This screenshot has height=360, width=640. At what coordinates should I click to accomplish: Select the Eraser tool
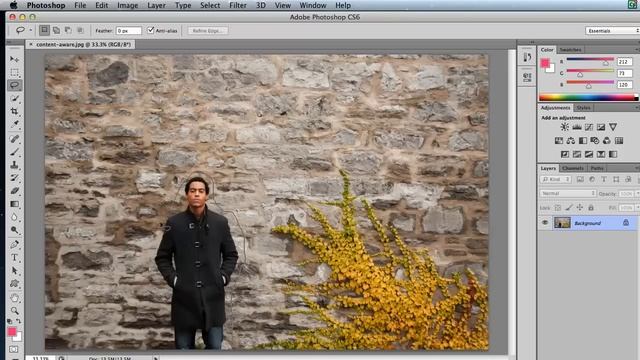[14, 191]
